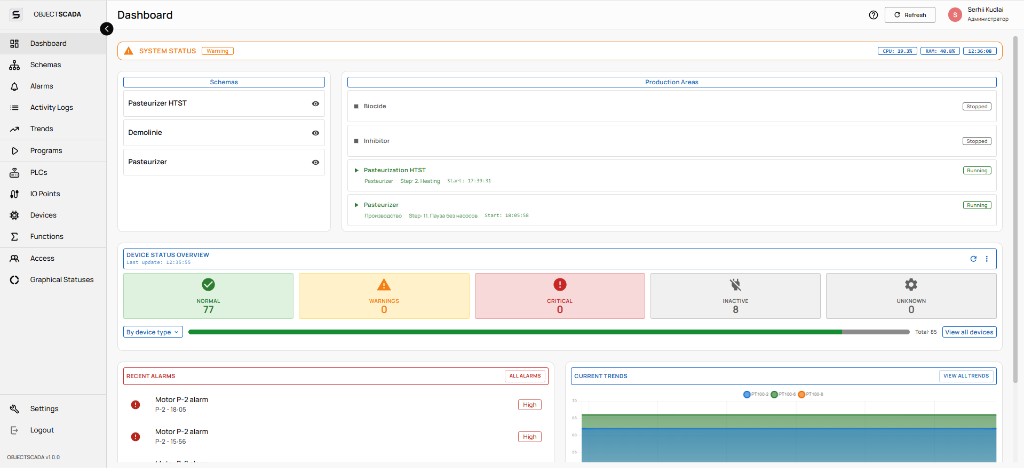Navigate to the Trends menu item
1024x473 pixels.
point(54,129)
